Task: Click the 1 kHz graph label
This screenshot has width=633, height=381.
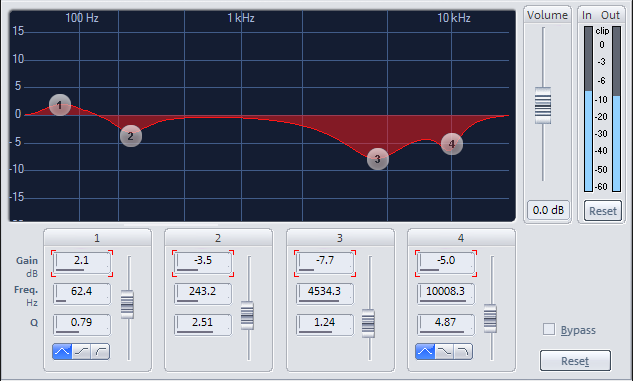Action: click(241, 18)
